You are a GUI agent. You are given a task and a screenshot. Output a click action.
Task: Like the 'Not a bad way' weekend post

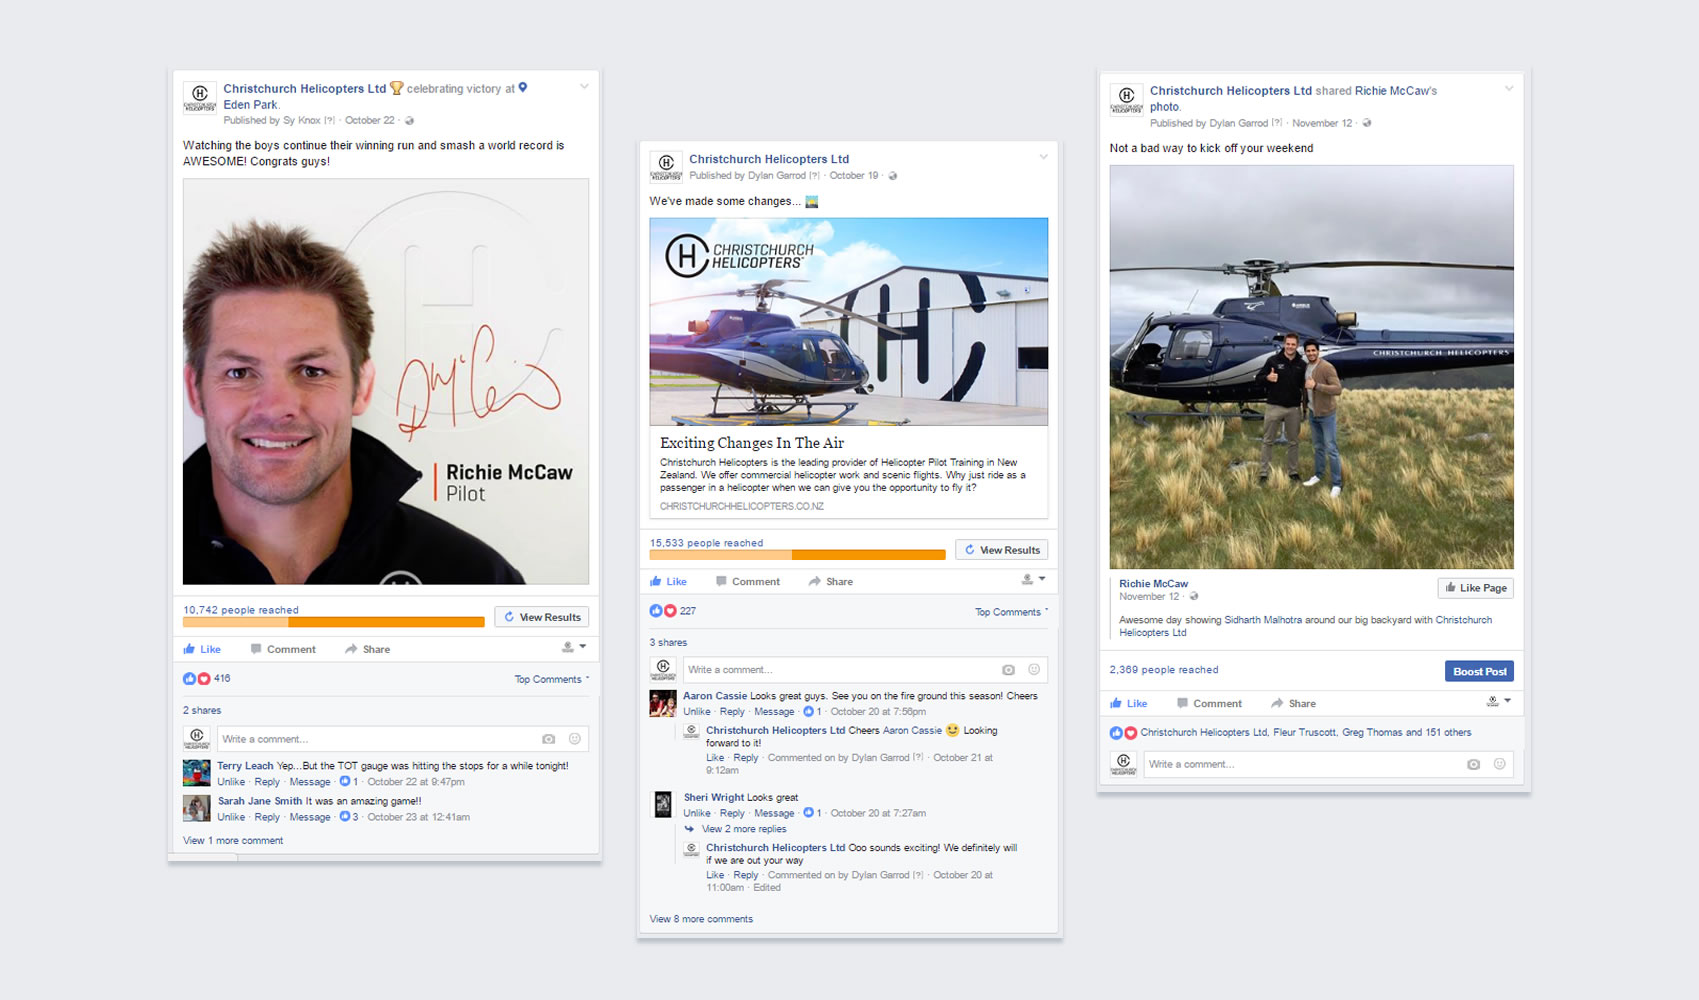[x=1129, y=703]
